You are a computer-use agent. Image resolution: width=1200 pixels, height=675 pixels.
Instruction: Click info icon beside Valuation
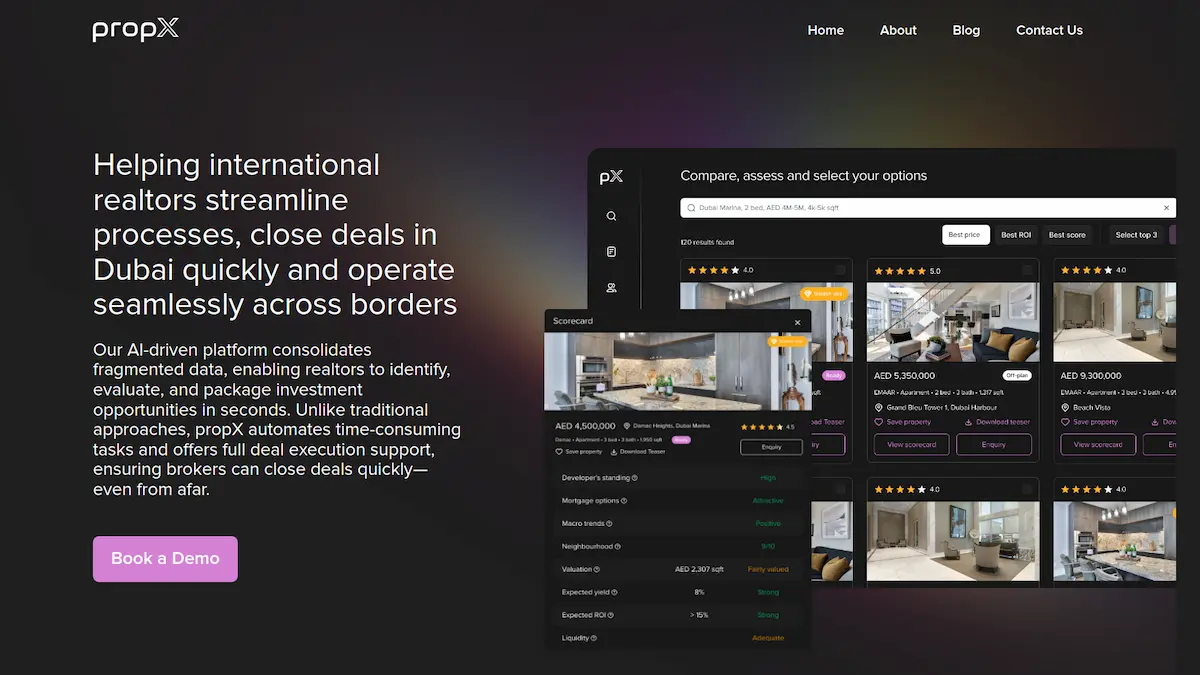point(596,569)
